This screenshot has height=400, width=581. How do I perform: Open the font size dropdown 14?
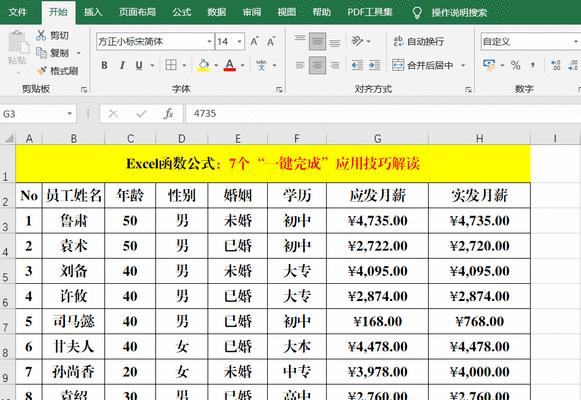pos(240,41)
